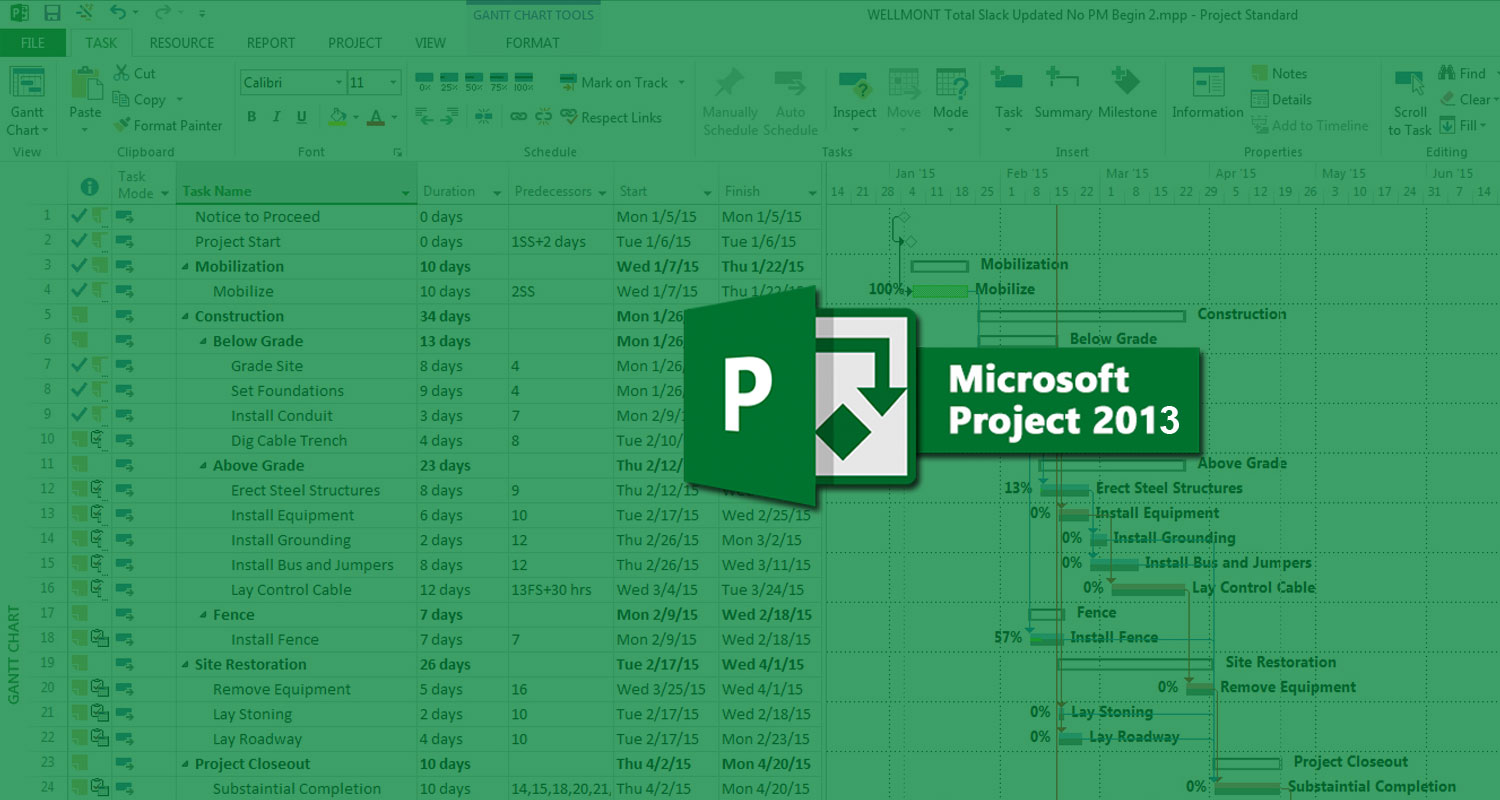Open the task Mode button
Screen dimensions: 1500x800
click(951, 102)
